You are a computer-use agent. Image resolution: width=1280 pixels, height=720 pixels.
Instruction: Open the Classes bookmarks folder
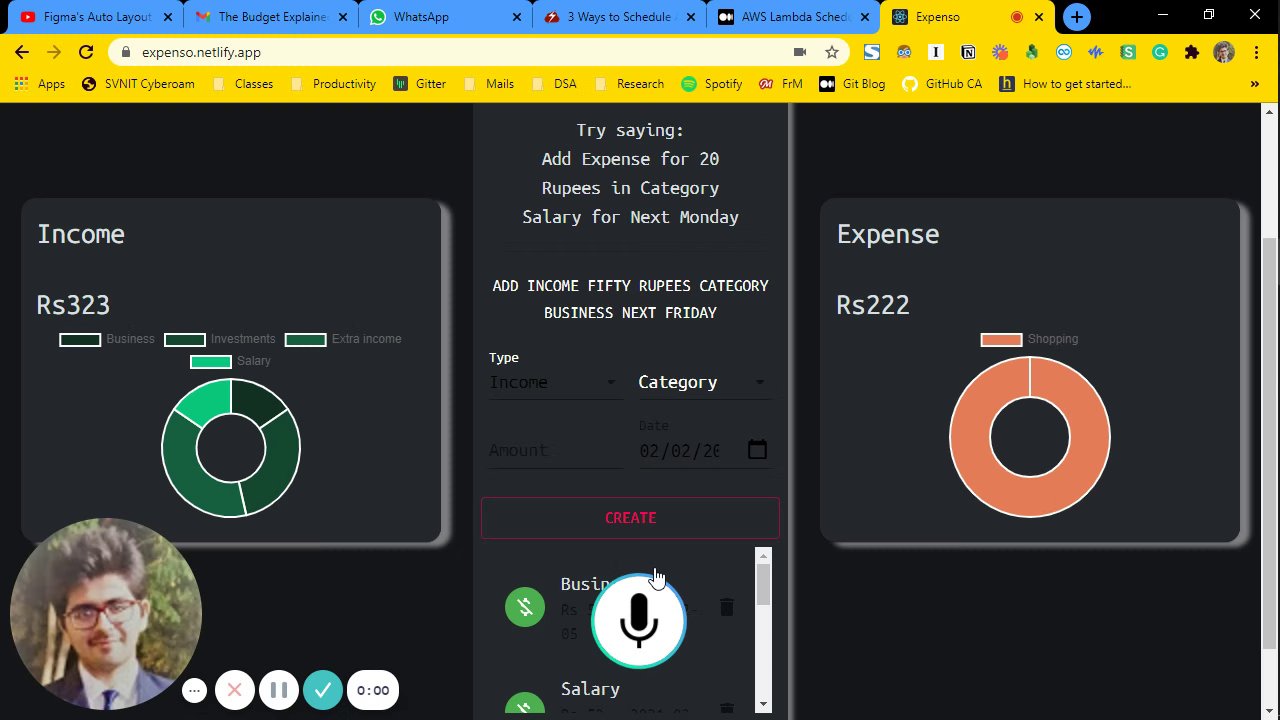[x=242, y=84]
